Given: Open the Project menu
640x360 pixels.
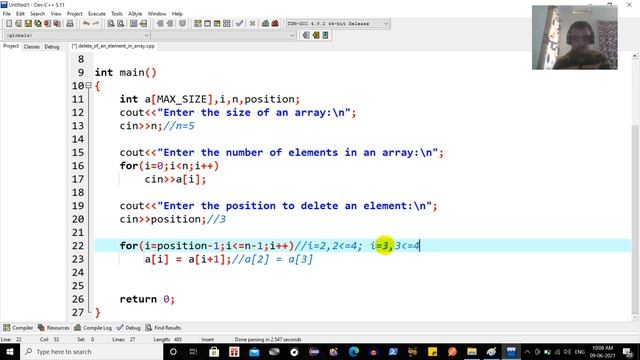Looking at the screenshot, I should click(75, 13).
